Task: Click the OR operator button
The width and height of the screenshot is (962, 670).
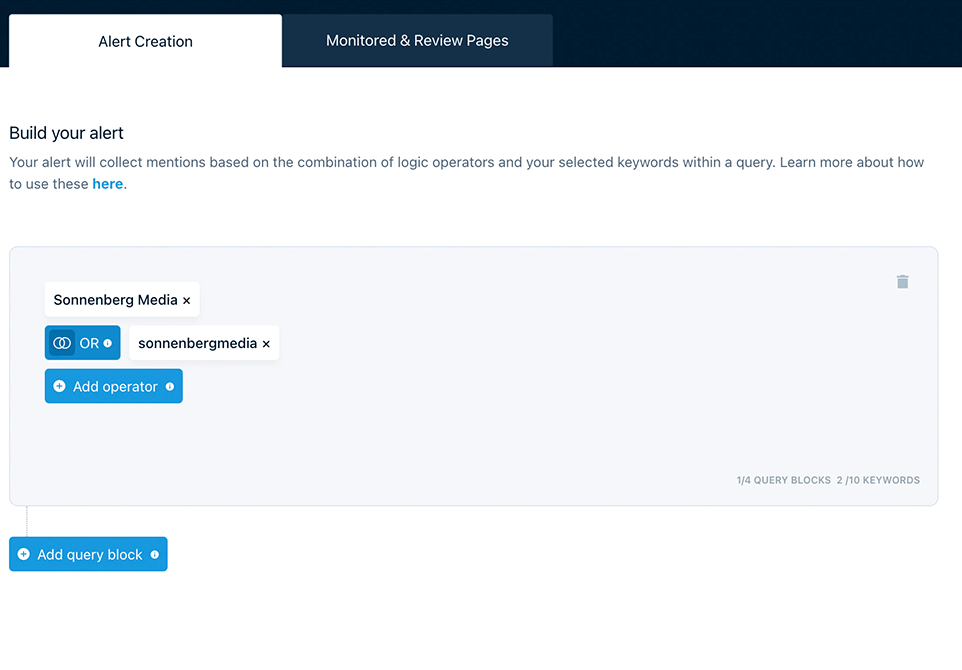Action: coord(82,343)
